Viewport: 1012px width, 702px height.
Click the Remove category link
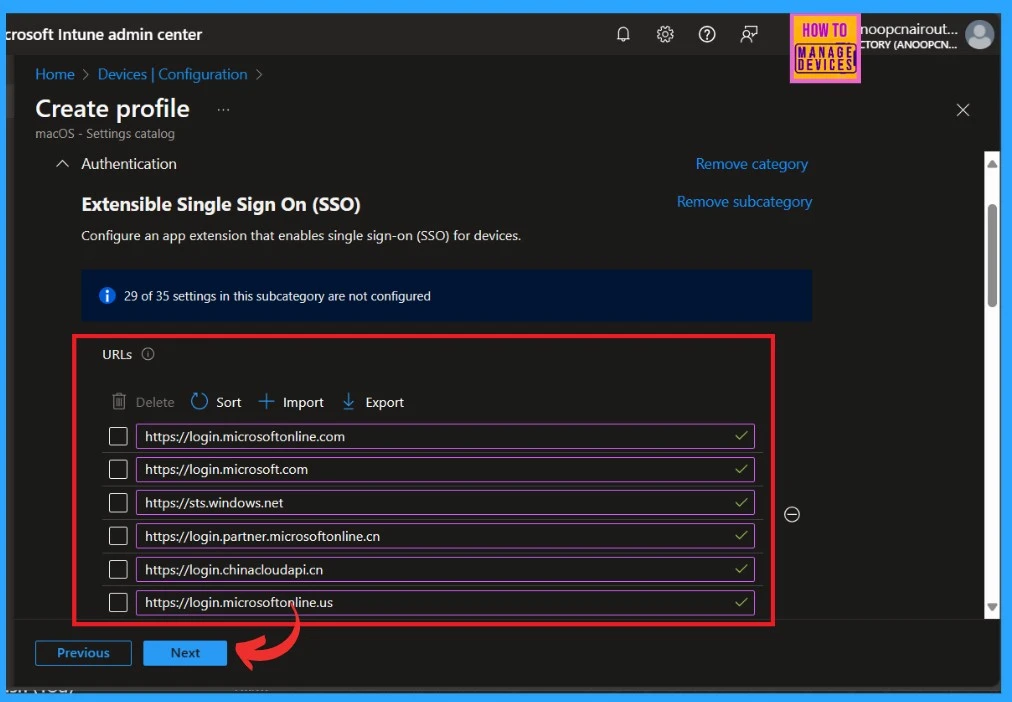coord(751,164)
